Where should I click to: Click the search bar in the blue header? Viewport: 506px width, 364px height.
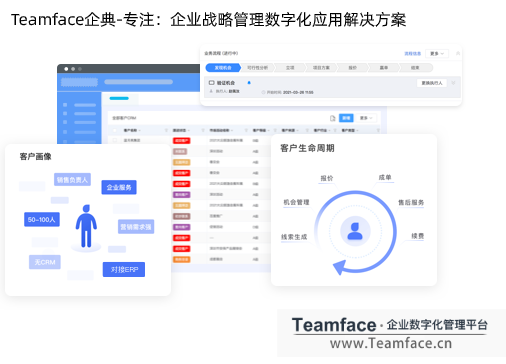138,82
